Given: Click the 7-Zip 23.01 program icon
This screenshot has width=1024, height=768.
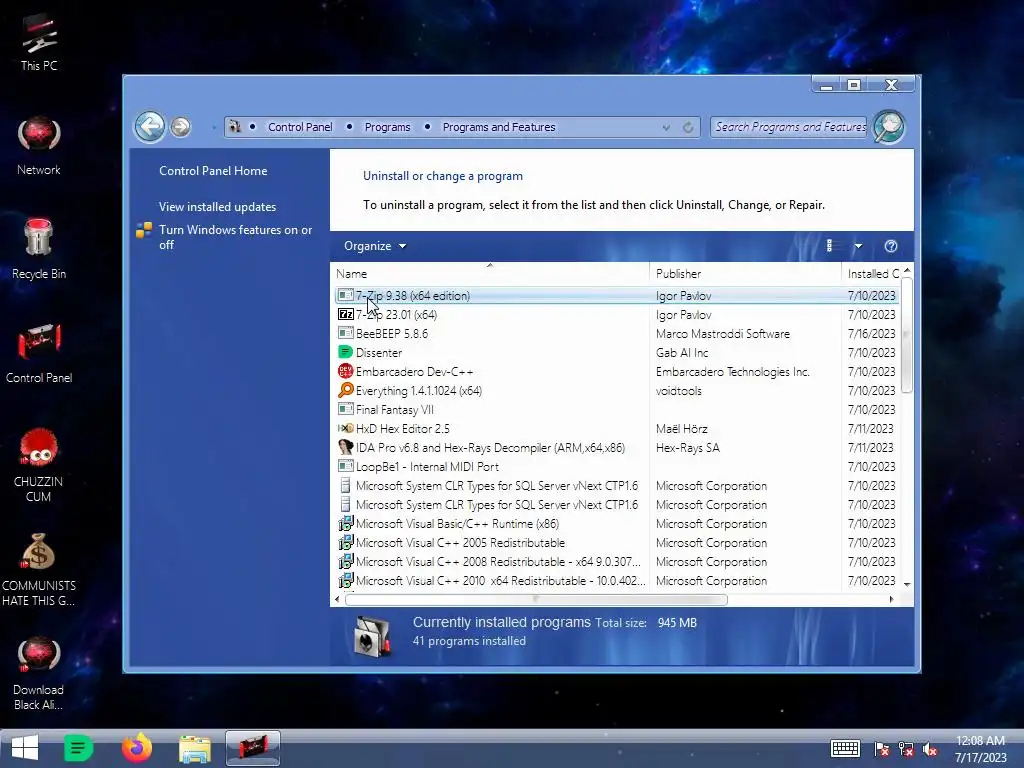Looking at the screenshot, I should click(x=345, y=314).
